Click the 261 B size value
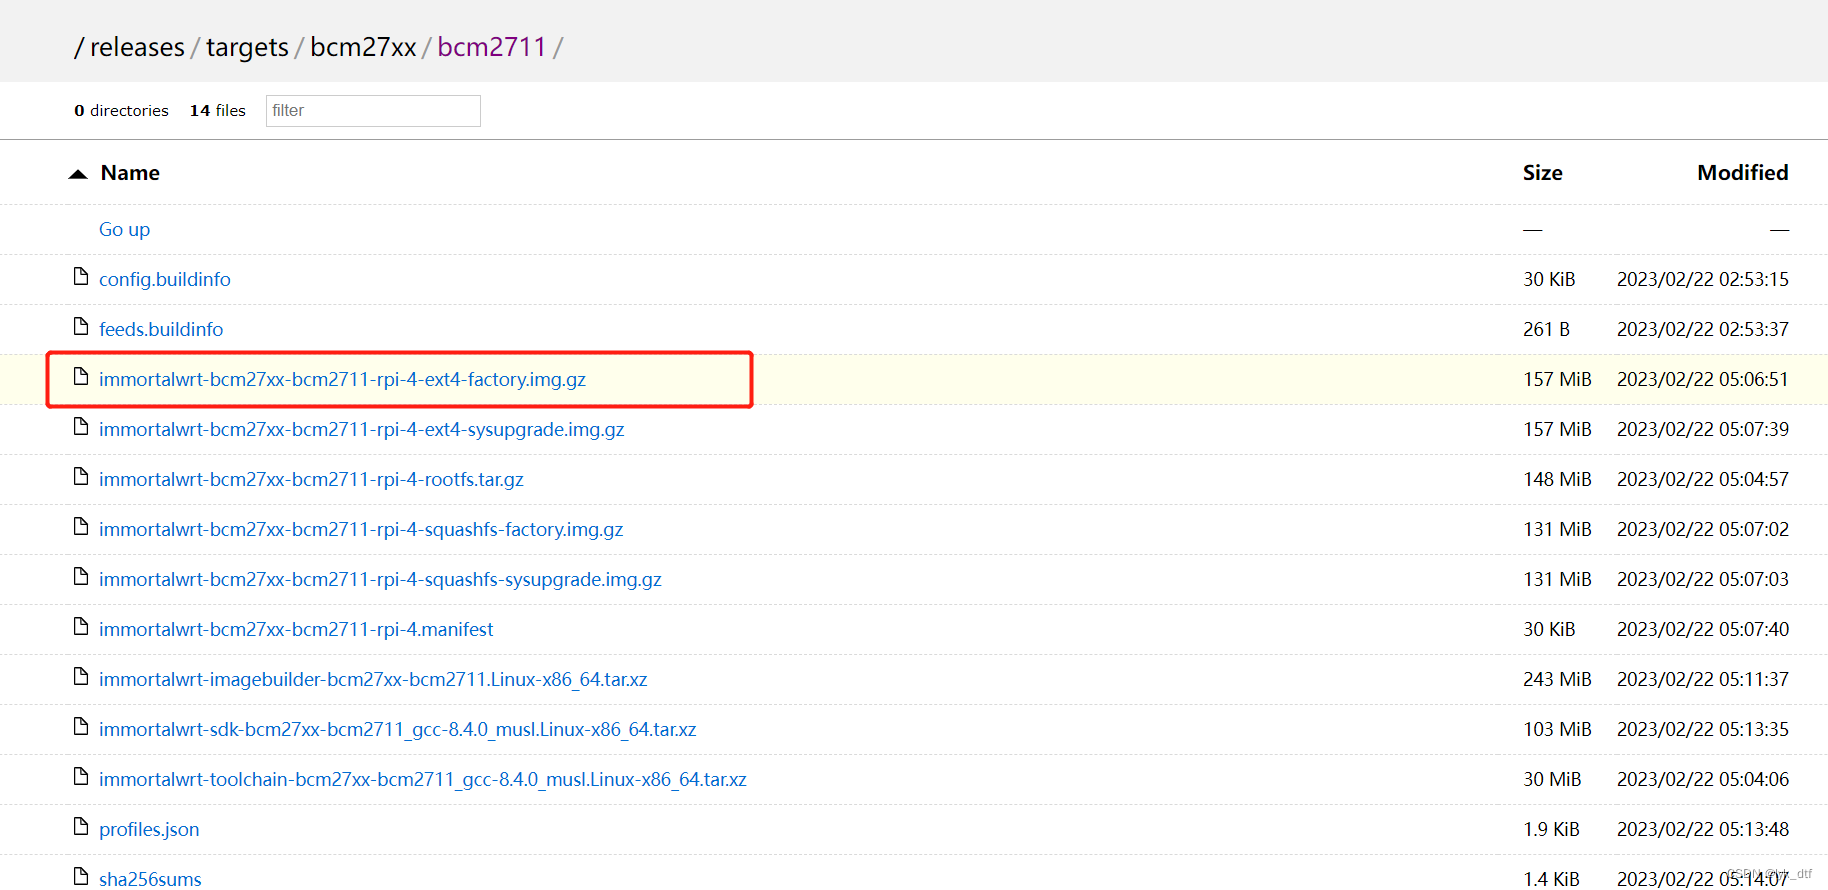1828x890 pixels. tap(1546, 329)
